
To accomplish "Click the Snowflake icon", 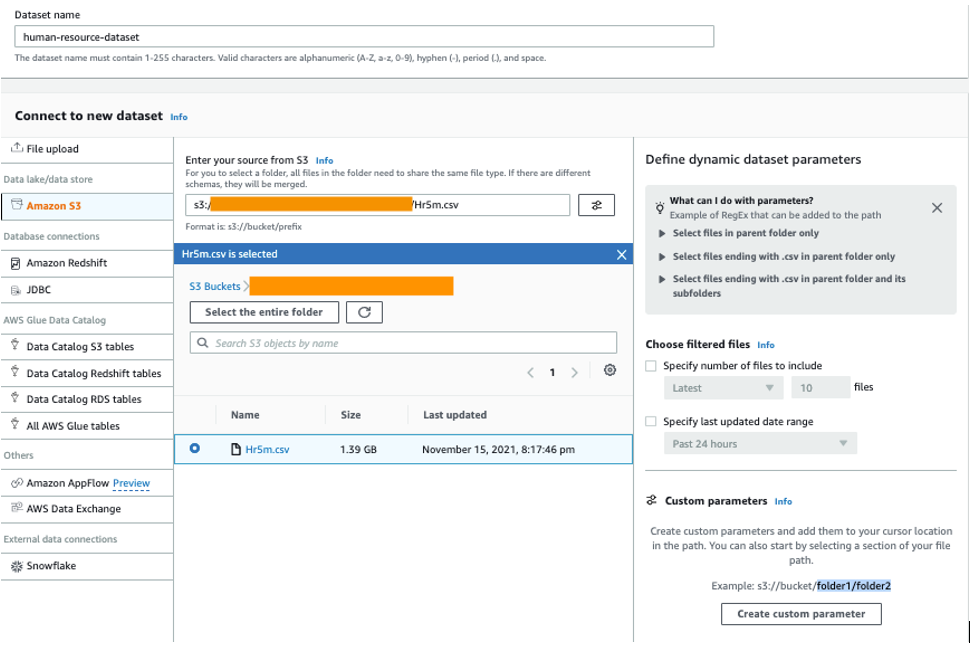I will pyautogui.click(x=17, y=565).
